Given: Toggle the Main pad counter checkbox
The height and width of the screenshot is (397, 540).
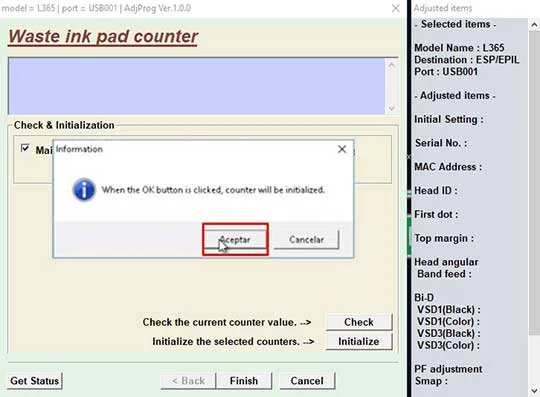Looking at the screenshot, I should (25, 148).
